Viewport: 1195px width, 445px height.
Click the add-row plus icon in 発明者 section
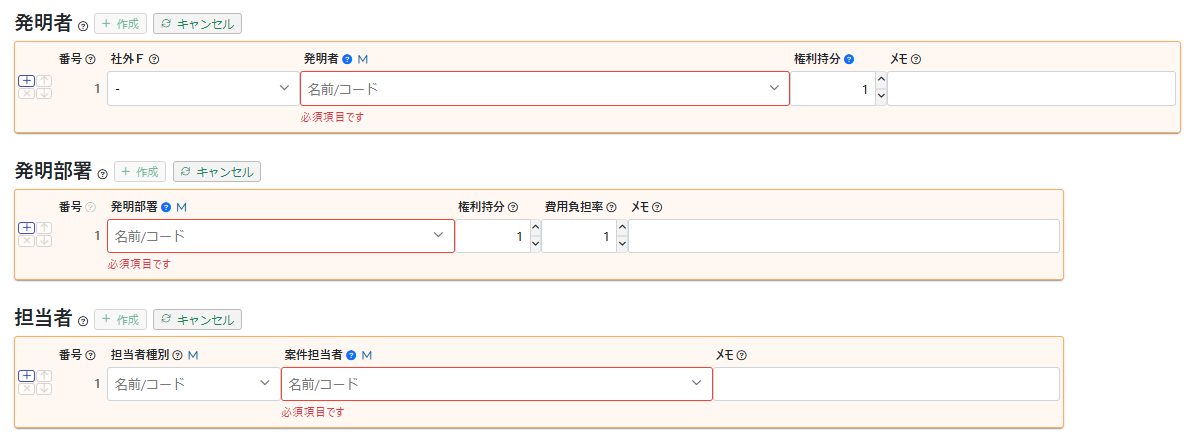coord(26,80)
